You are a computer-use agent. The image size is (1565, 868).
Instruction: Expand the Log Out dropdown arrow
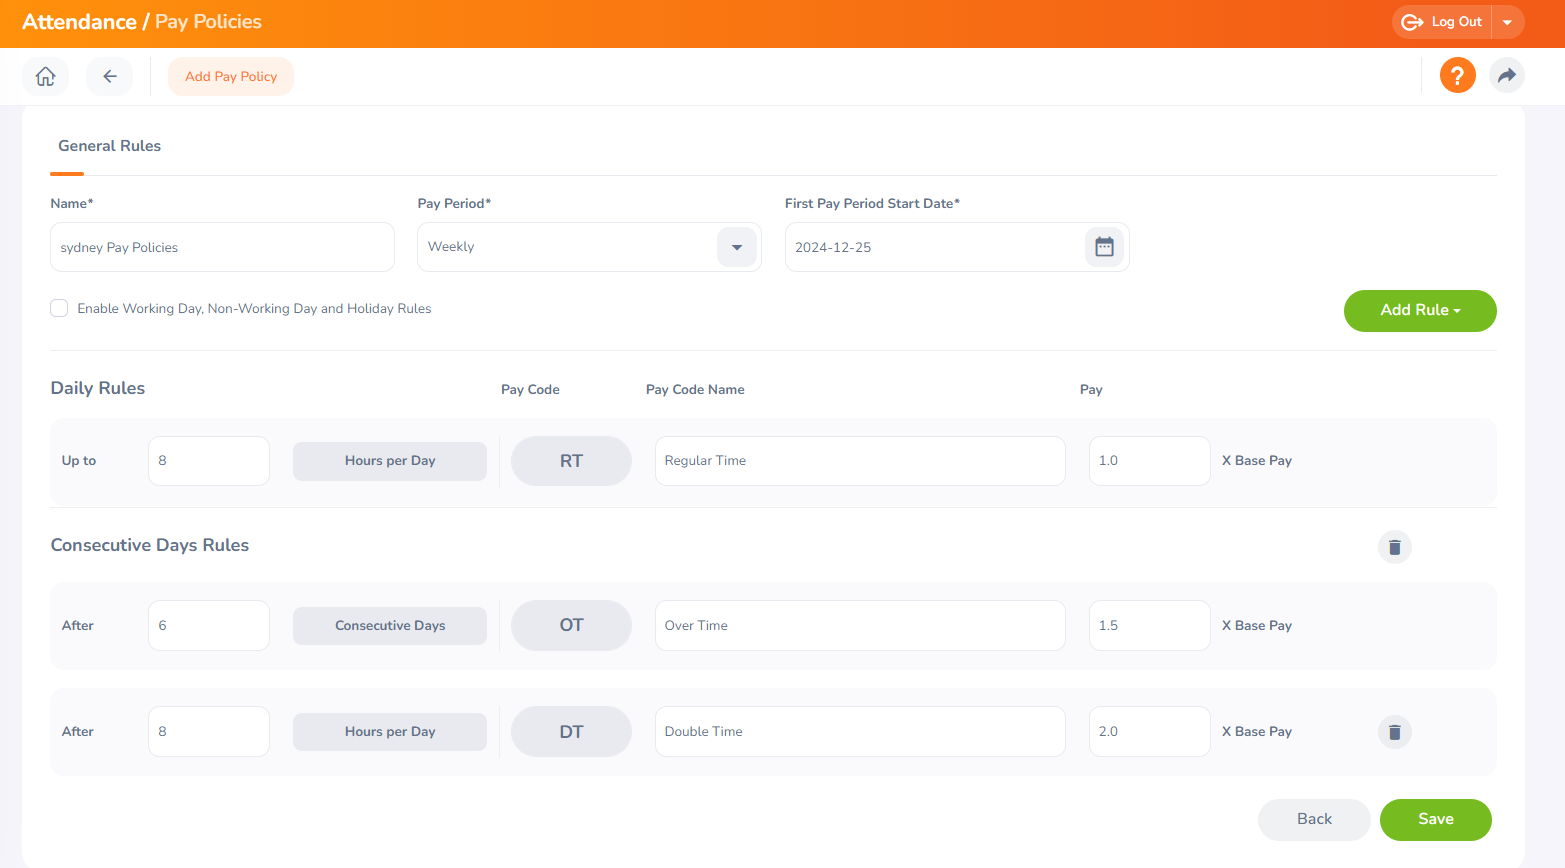[1507, 22]
